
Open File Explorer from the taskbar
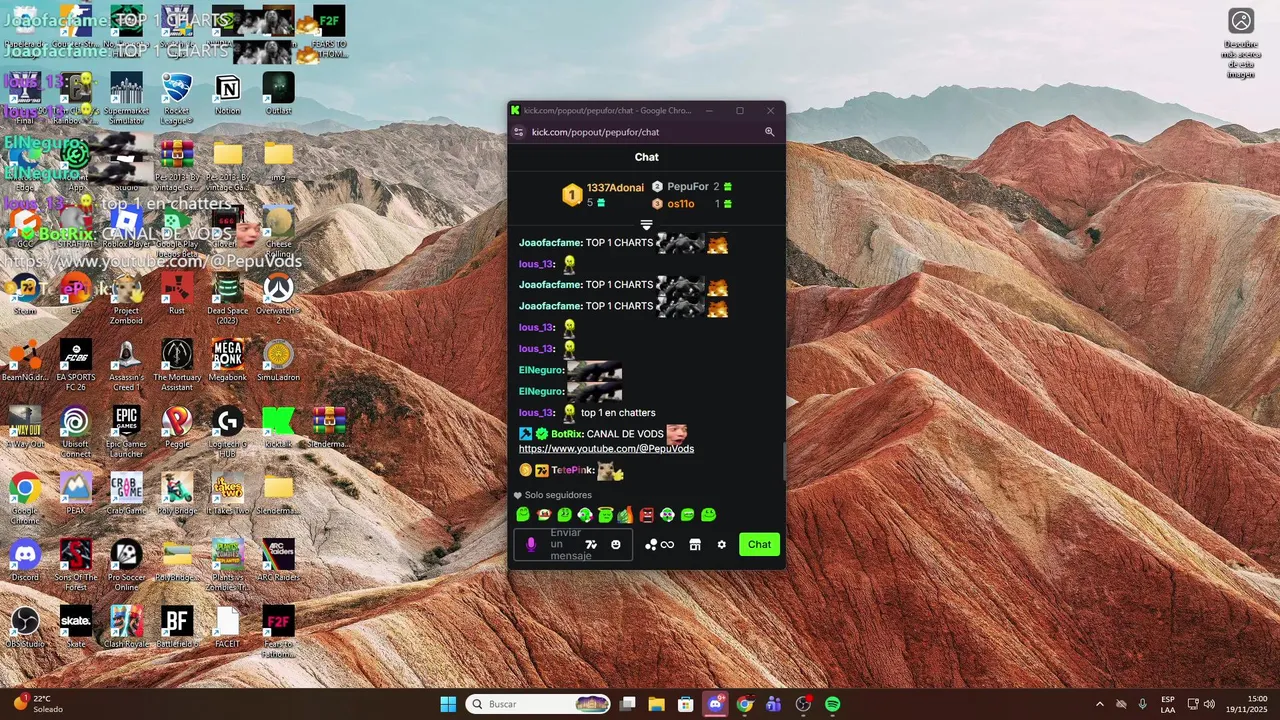(656, 704)
